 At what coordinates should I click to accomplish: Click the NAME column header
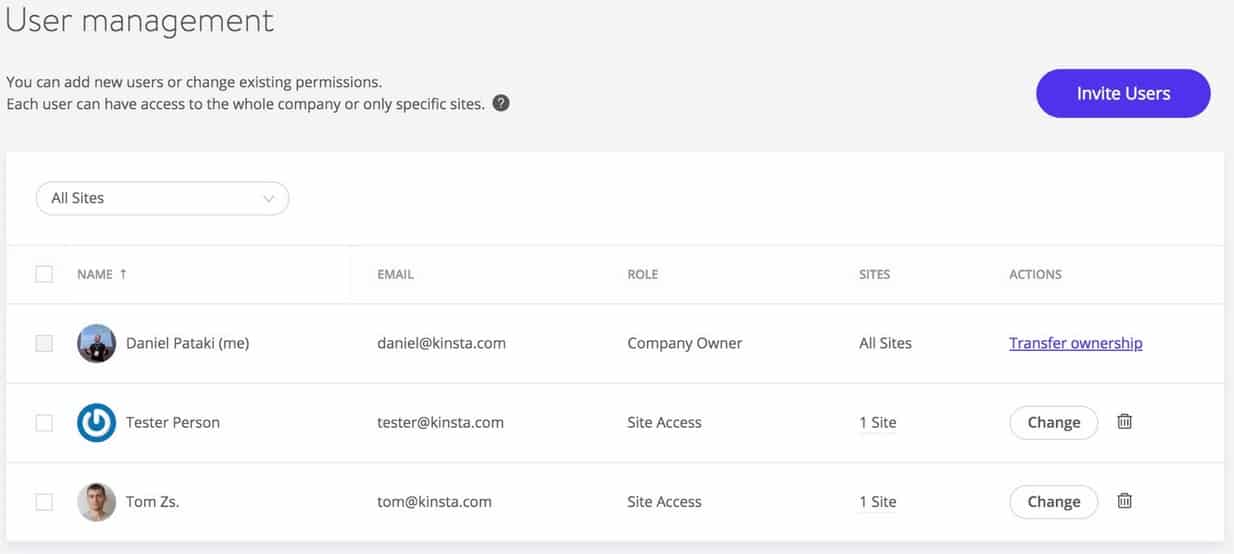(x=95, y=274)
